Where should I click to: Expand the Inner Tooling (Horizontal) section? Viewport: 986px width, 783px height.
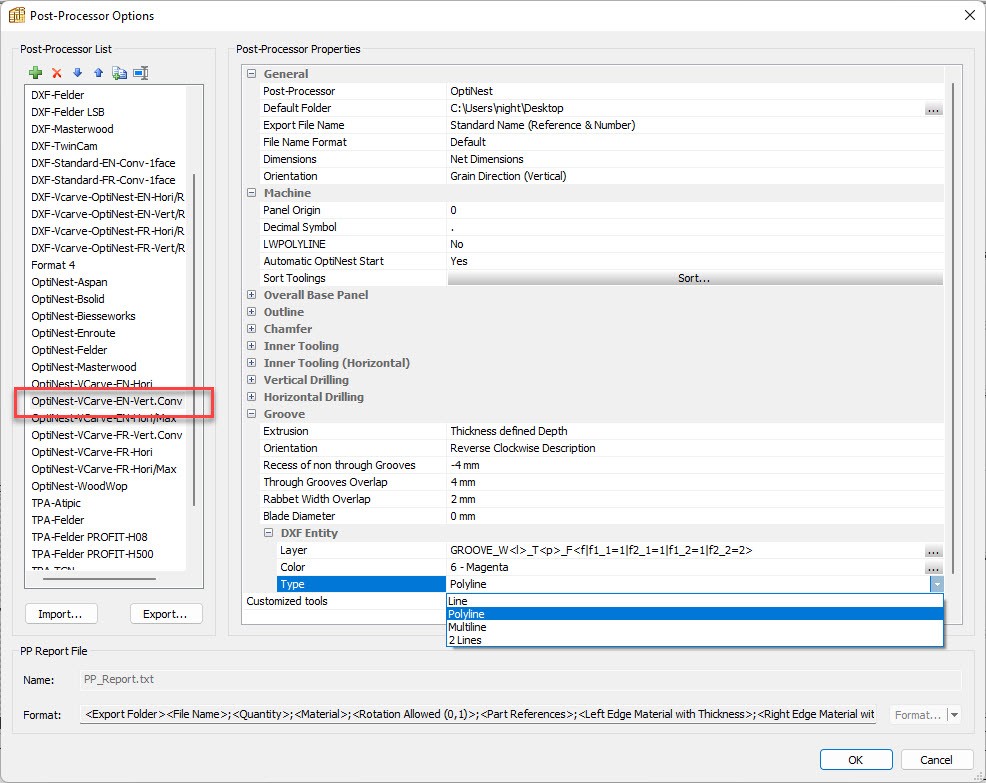pos(252,363)
